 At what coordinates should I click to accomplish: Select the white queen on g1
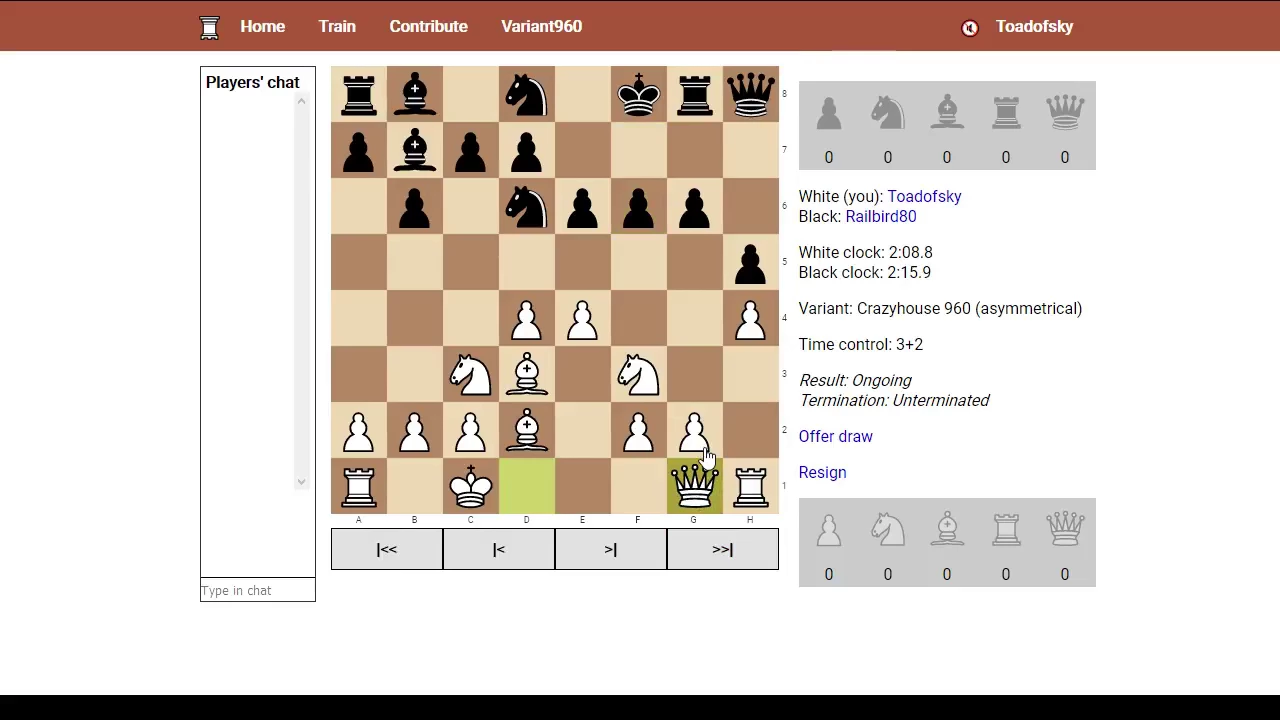coord(694,486)
